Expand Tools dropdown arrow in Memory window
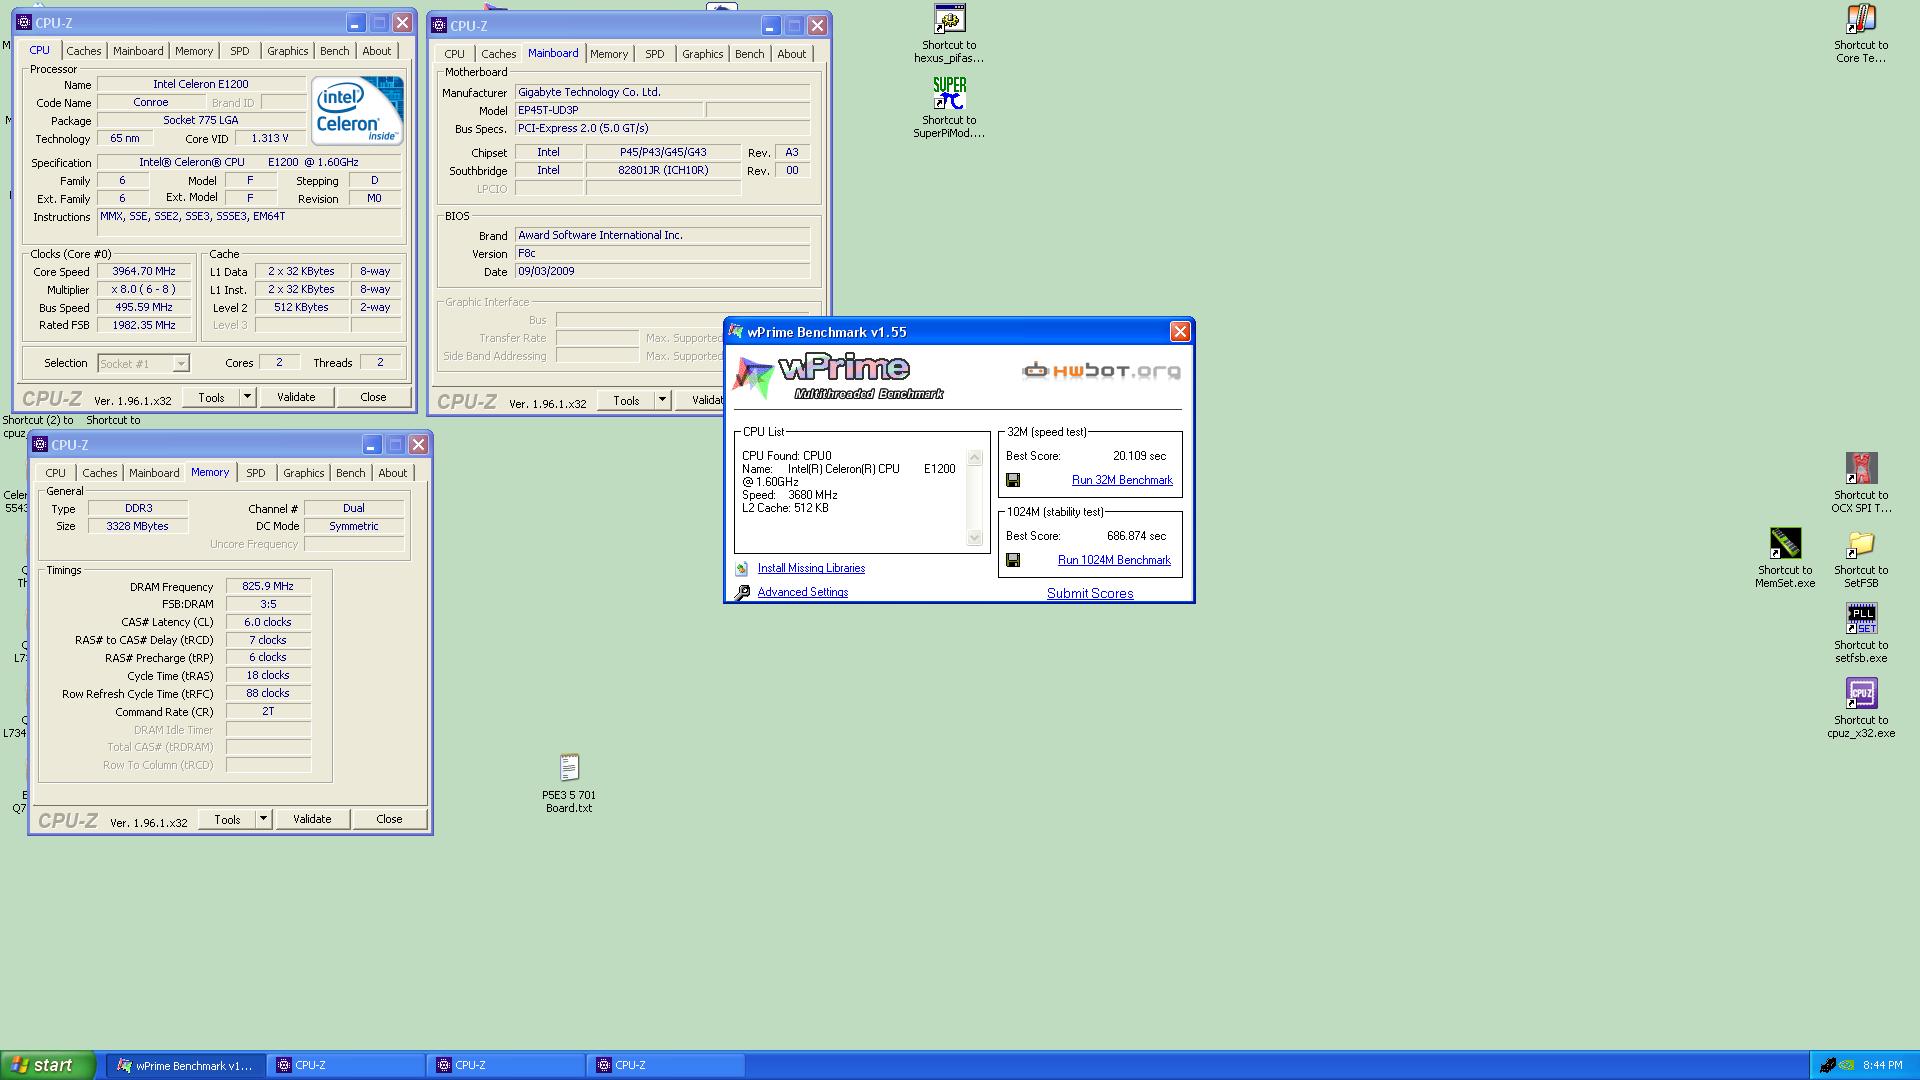This screenshot has height=1080, width=1920. [263, 820]
